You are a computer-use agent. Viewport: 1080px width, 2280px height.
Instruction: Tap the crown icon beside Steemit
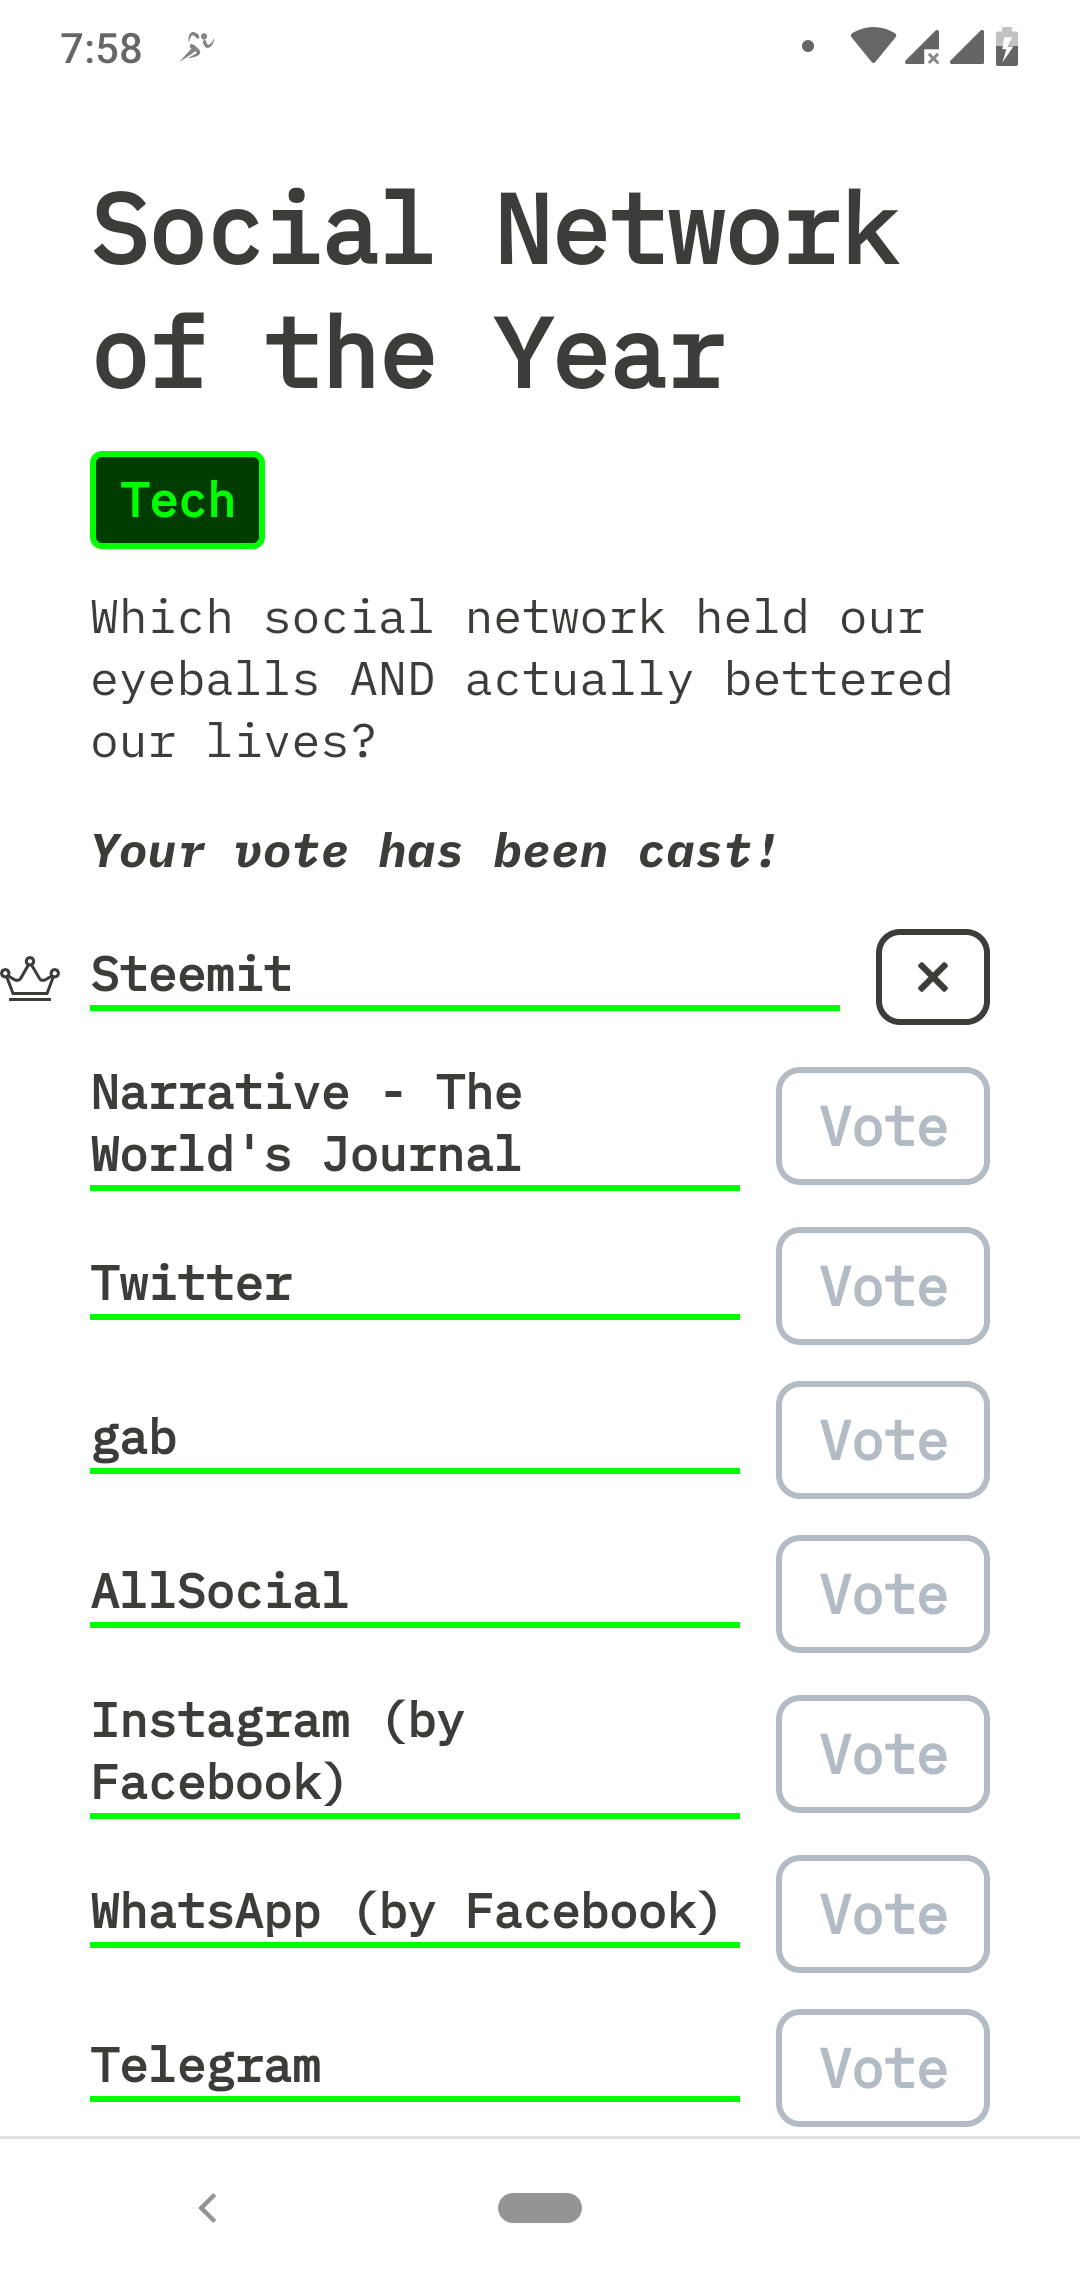(30, 979)
